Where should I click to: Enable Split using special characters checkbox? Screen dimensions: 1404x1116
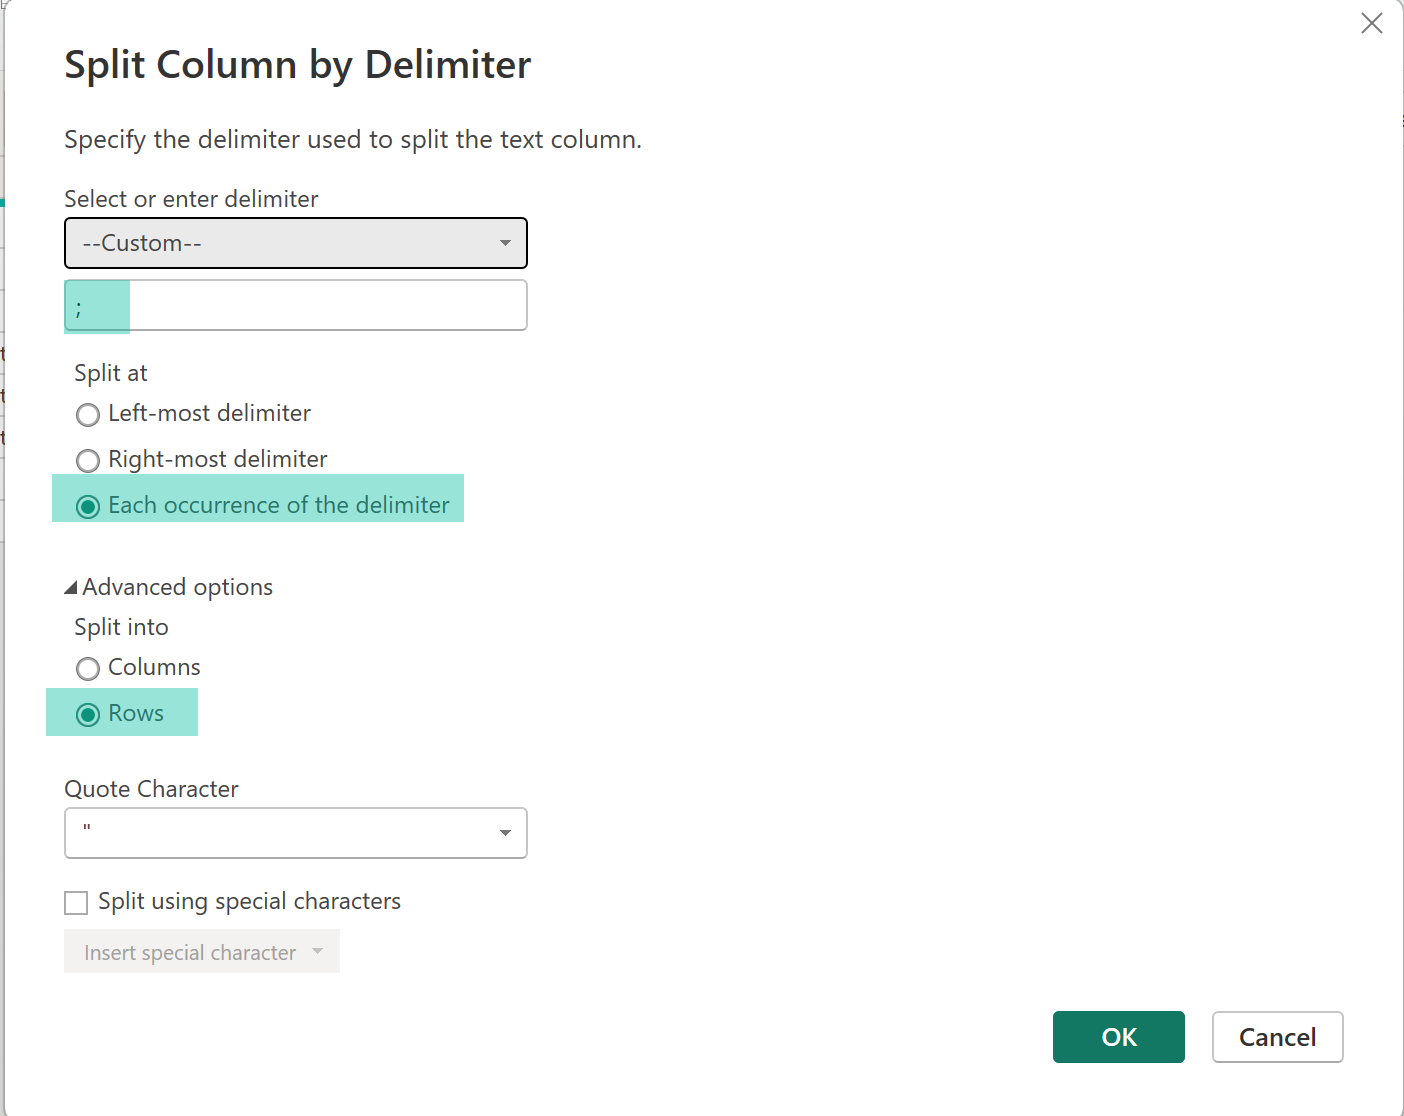coord(76,903)
